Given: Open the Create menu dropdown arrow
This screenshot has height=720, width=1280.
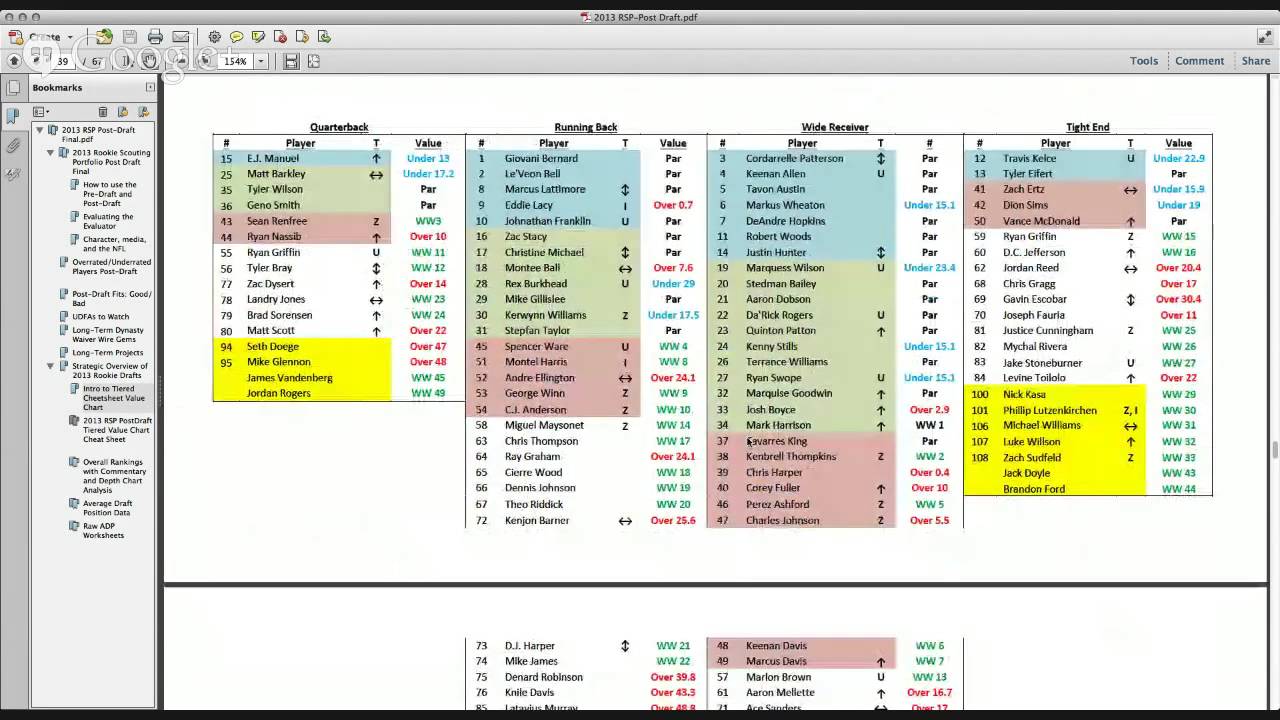Looking at the screenshot, I should tap(70, 37).
